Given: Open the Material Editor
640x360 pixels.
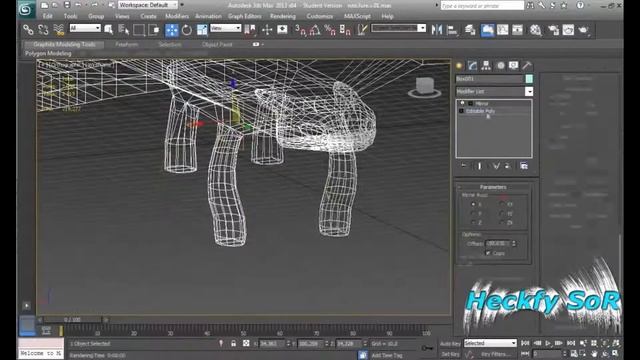Looking at the screenshot, I should tap(536, 30).
